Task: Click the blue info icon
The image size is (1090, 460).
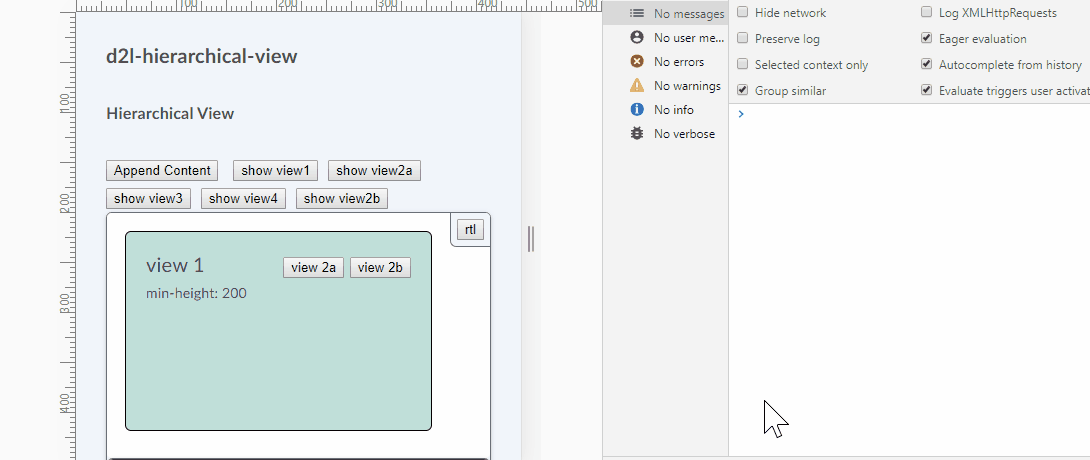Action: point(637,110)
